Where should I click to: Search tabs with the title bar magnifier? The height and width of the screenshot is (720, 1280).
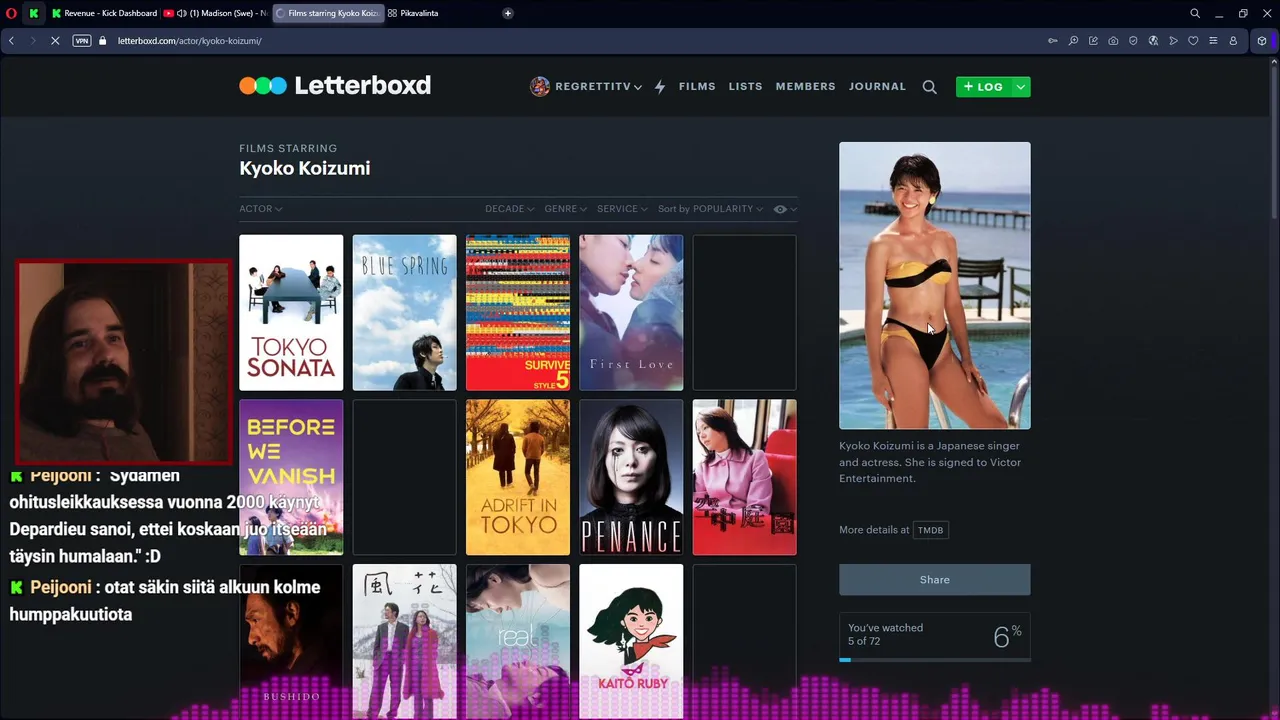click(x=1195, y=13)
